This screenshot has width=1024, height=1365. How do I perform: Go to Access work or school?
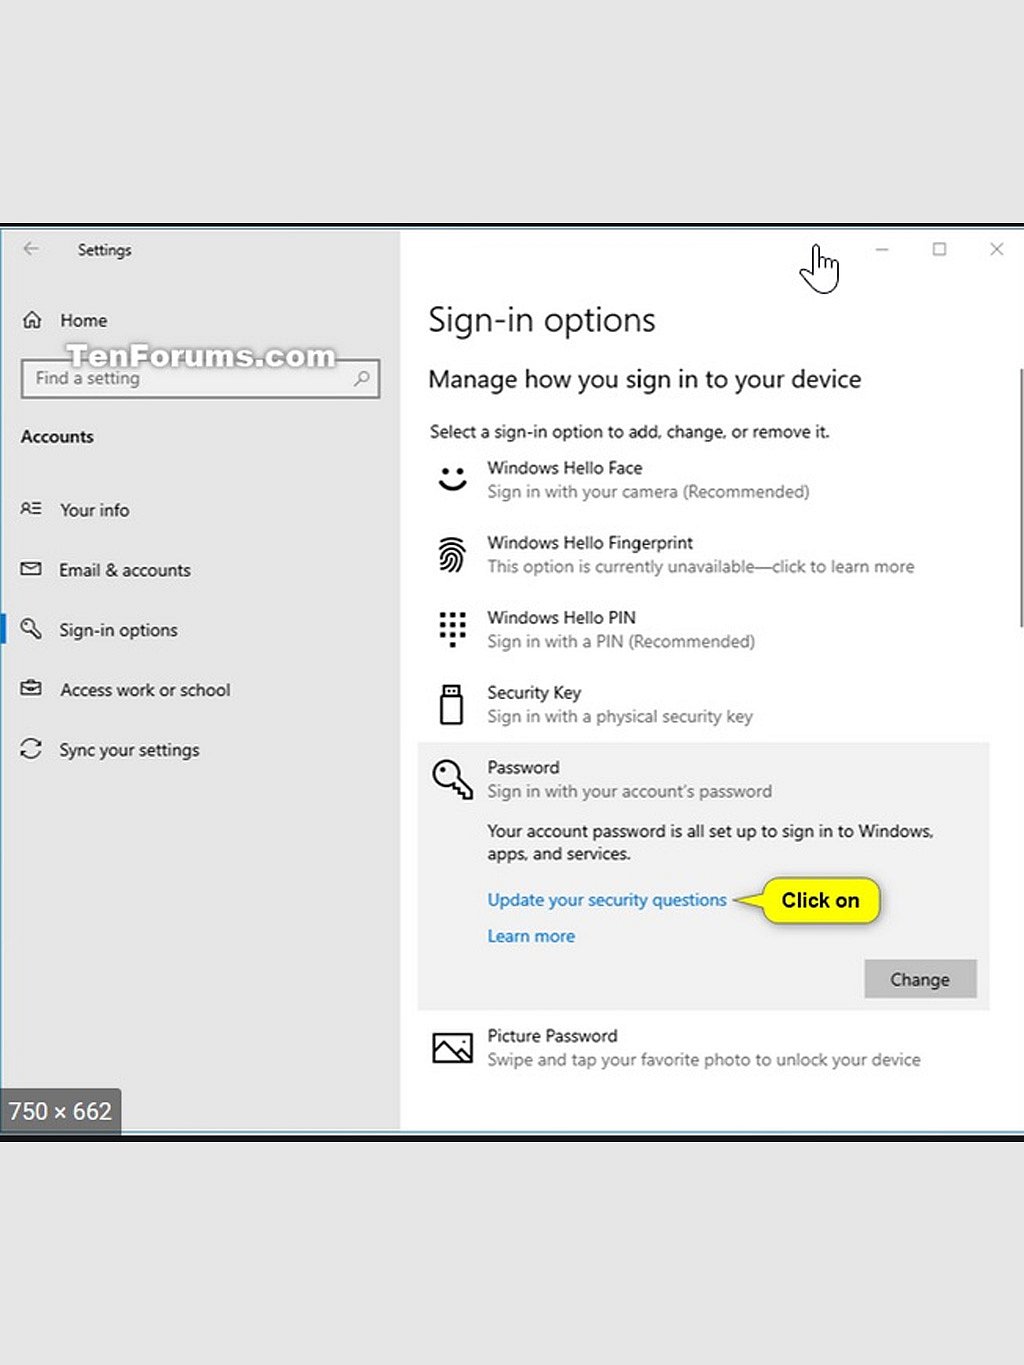[x=144, y=690]
